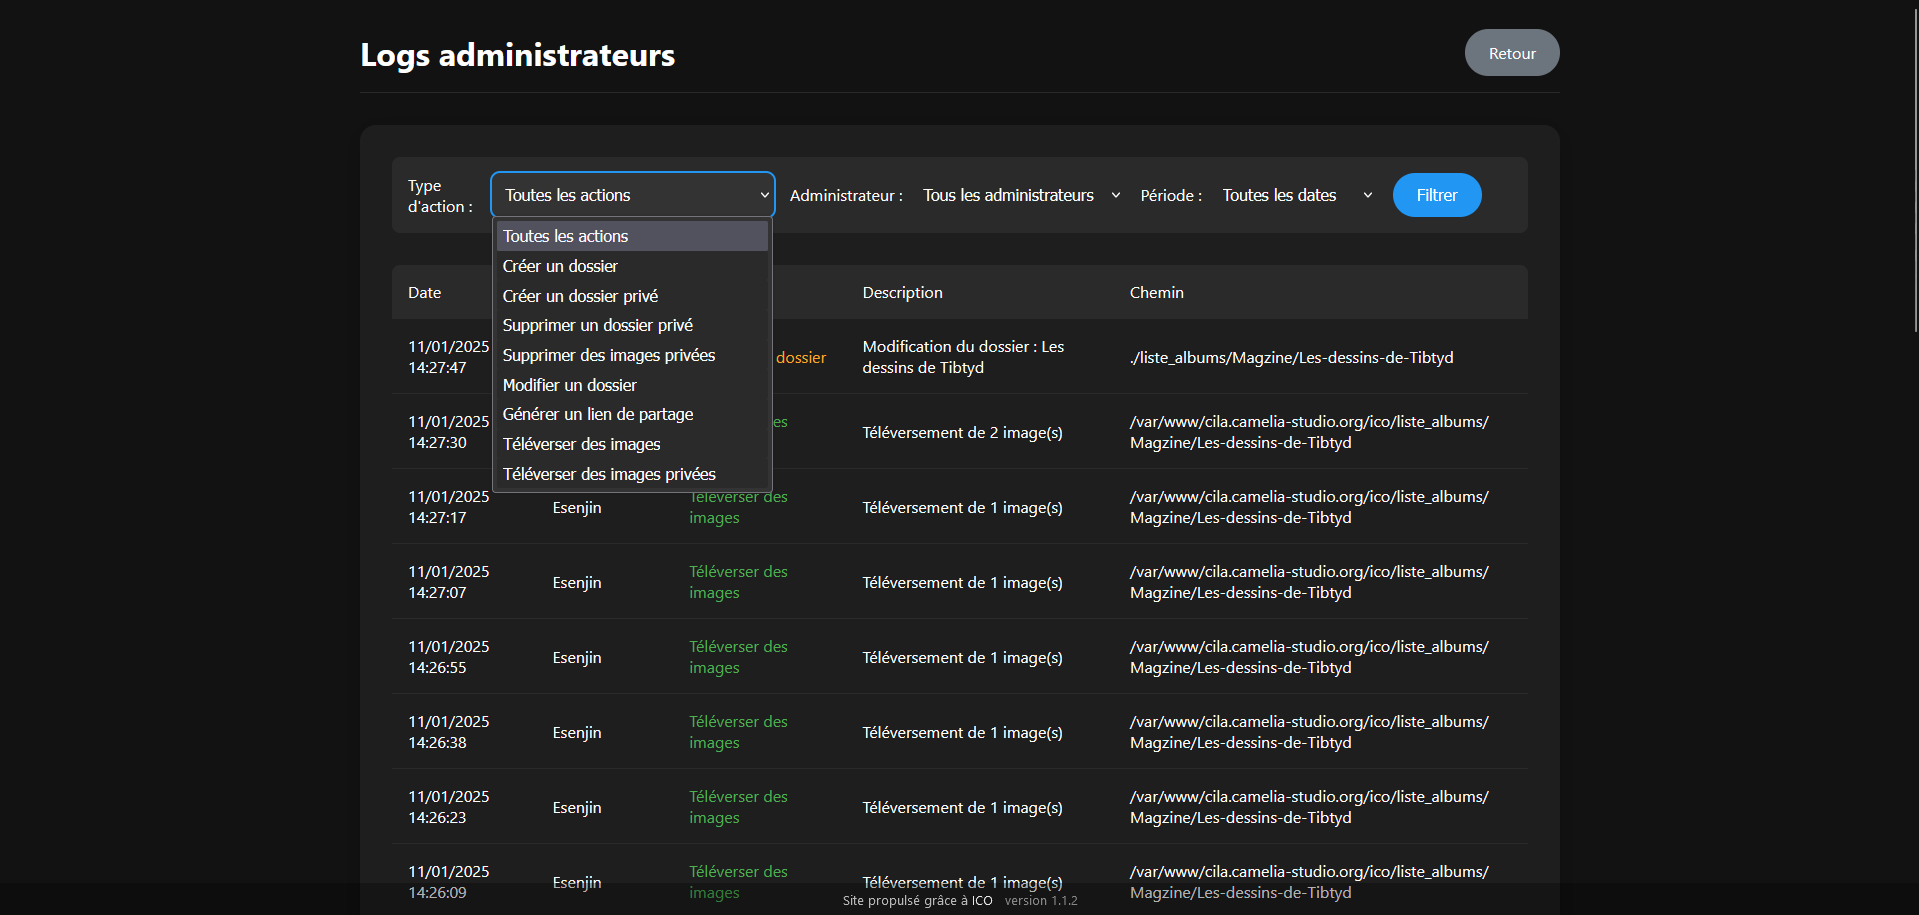Screen dimensions: 1919x915
Task: Click Esenjin in the 14:26:55 row
Action: (x=577, y=657)
